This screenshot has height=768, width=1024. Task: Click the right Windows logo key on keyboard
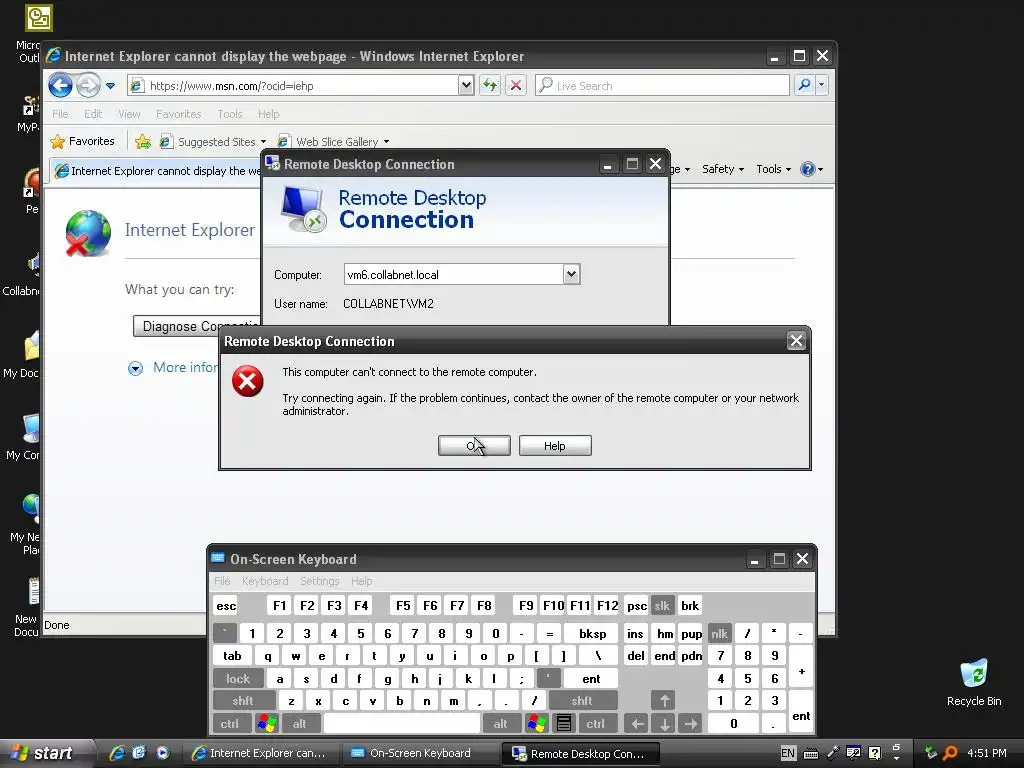click(x=537, y=724)
